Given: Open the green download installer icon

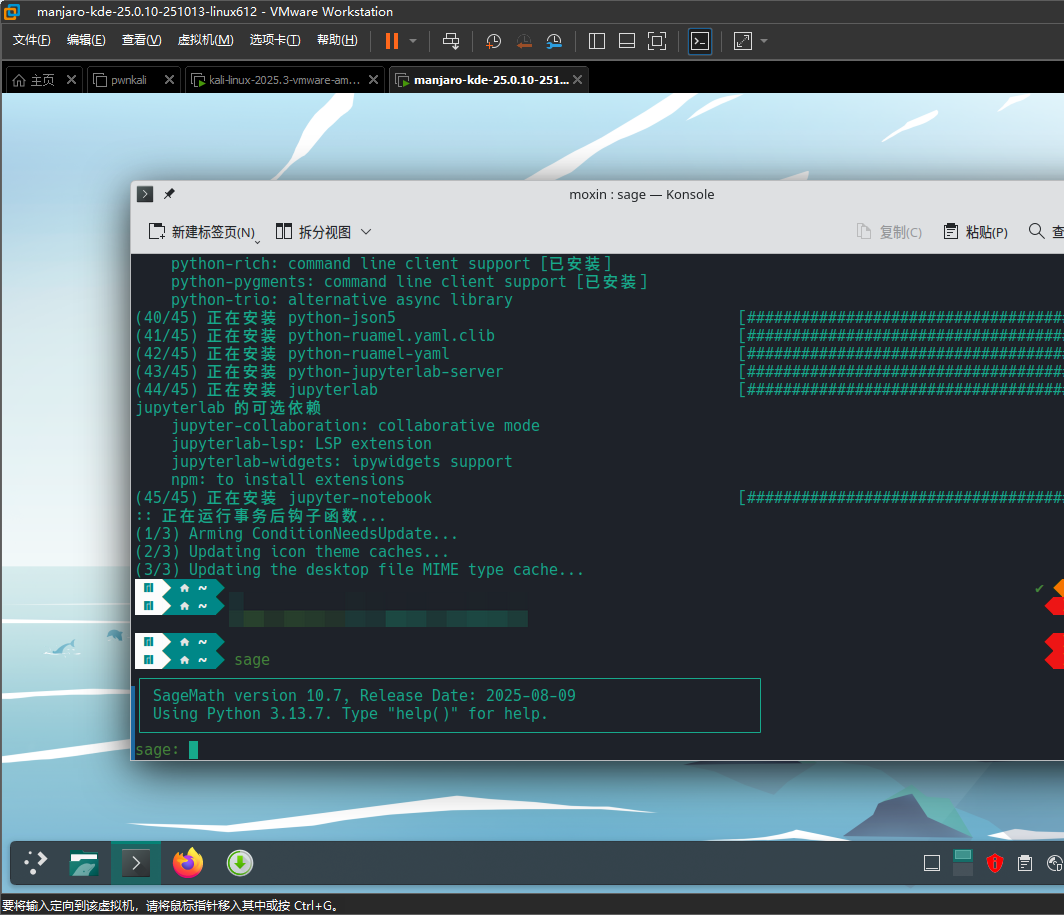Looking at the screenshot, I should pos(239,862).
